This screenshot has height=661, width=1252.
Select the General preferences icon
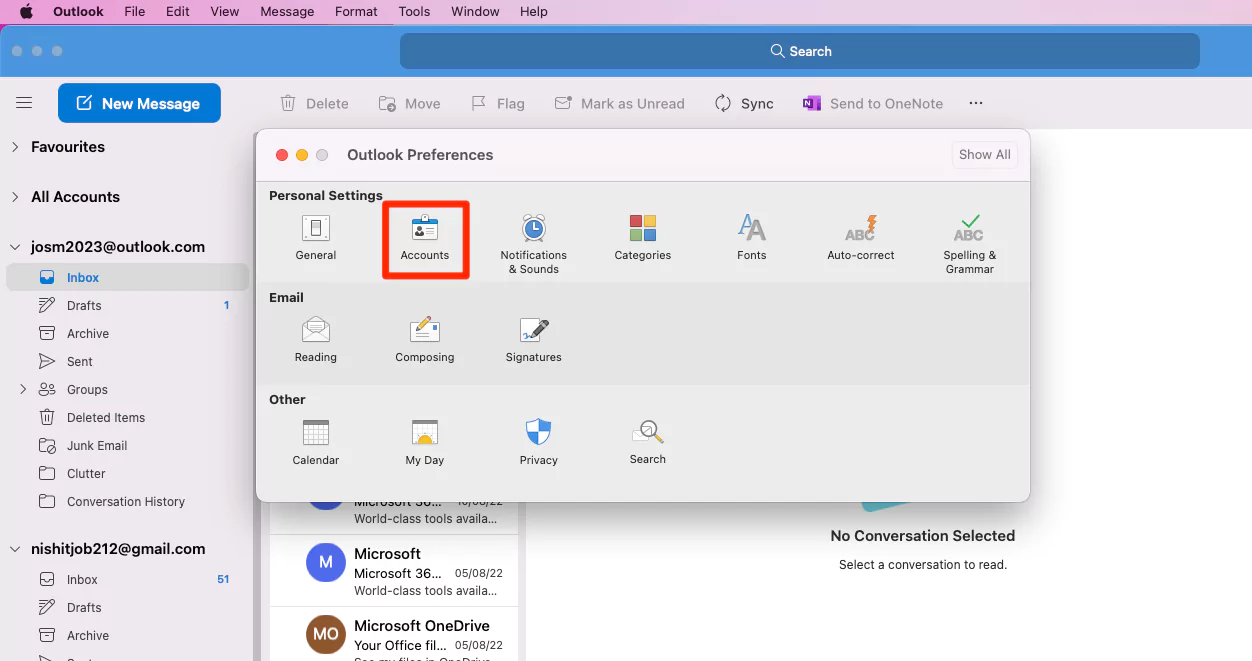point(316,238)
